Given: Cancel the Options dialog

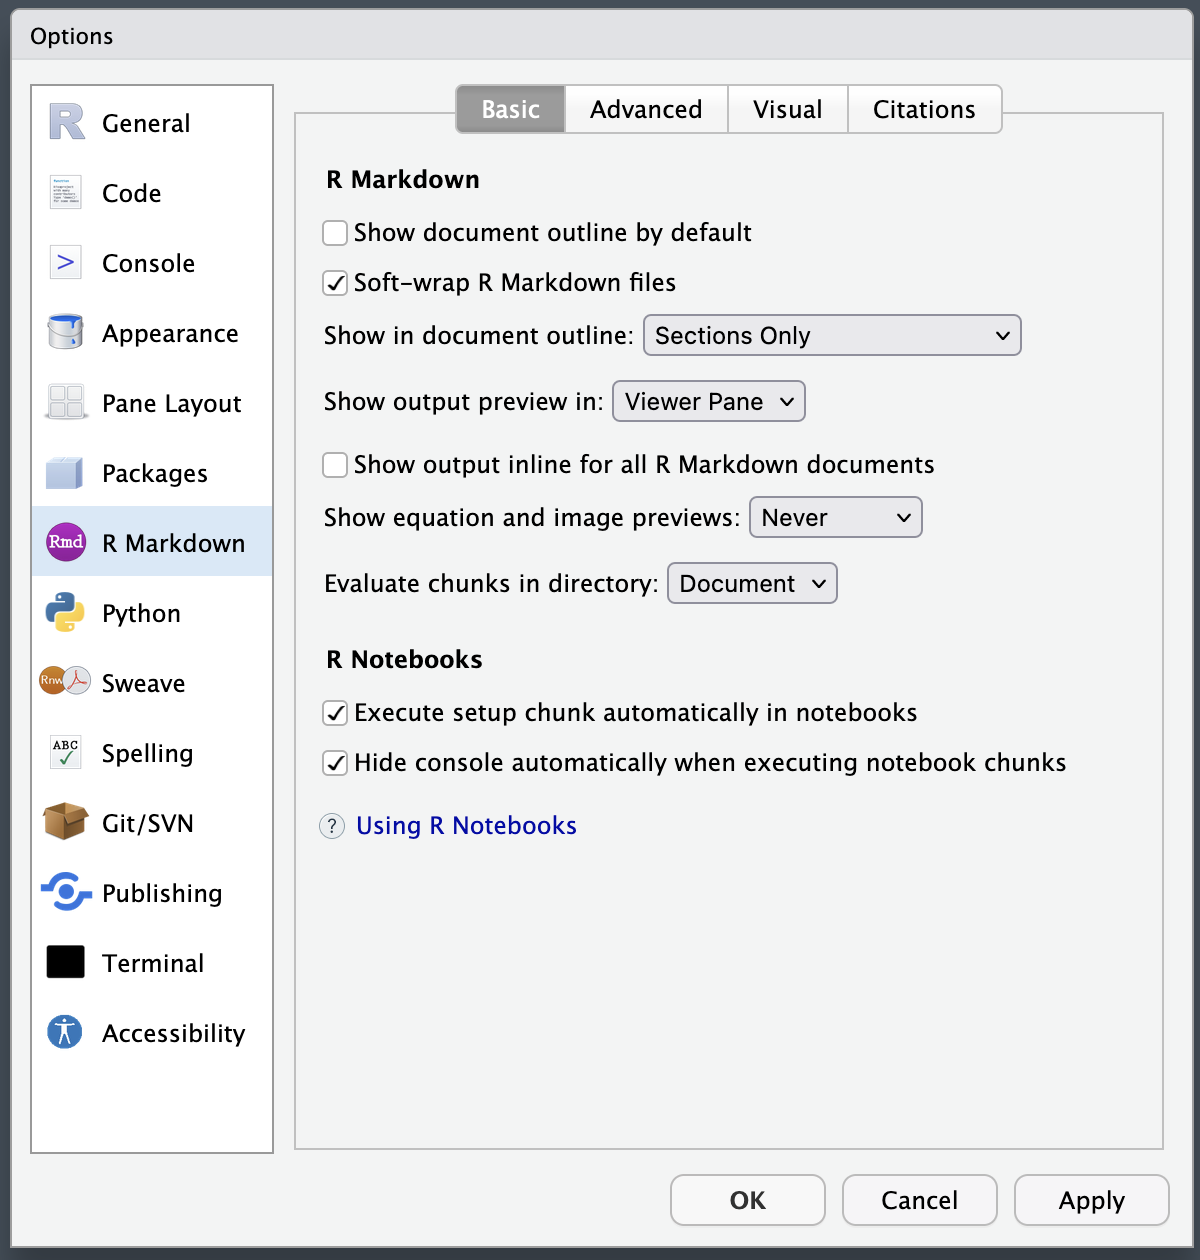Looking at the screenshot, I should (x=920, y=1200).
